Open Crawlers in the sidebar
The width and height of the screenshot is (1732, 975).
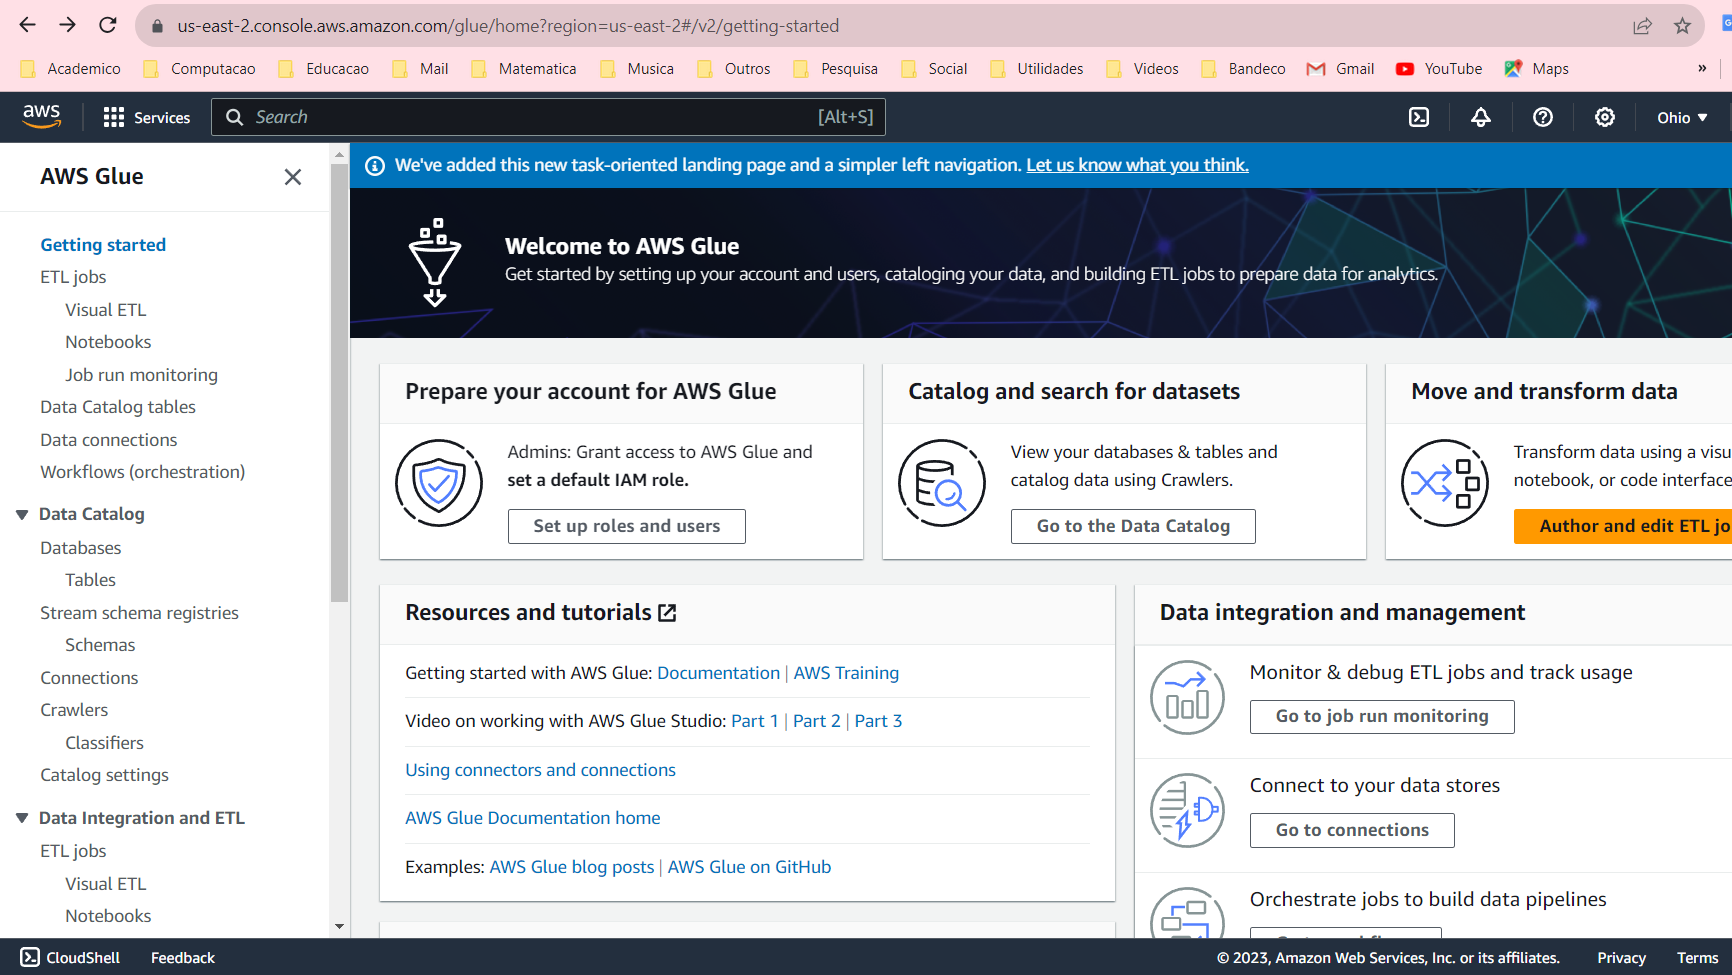(74, 710)
